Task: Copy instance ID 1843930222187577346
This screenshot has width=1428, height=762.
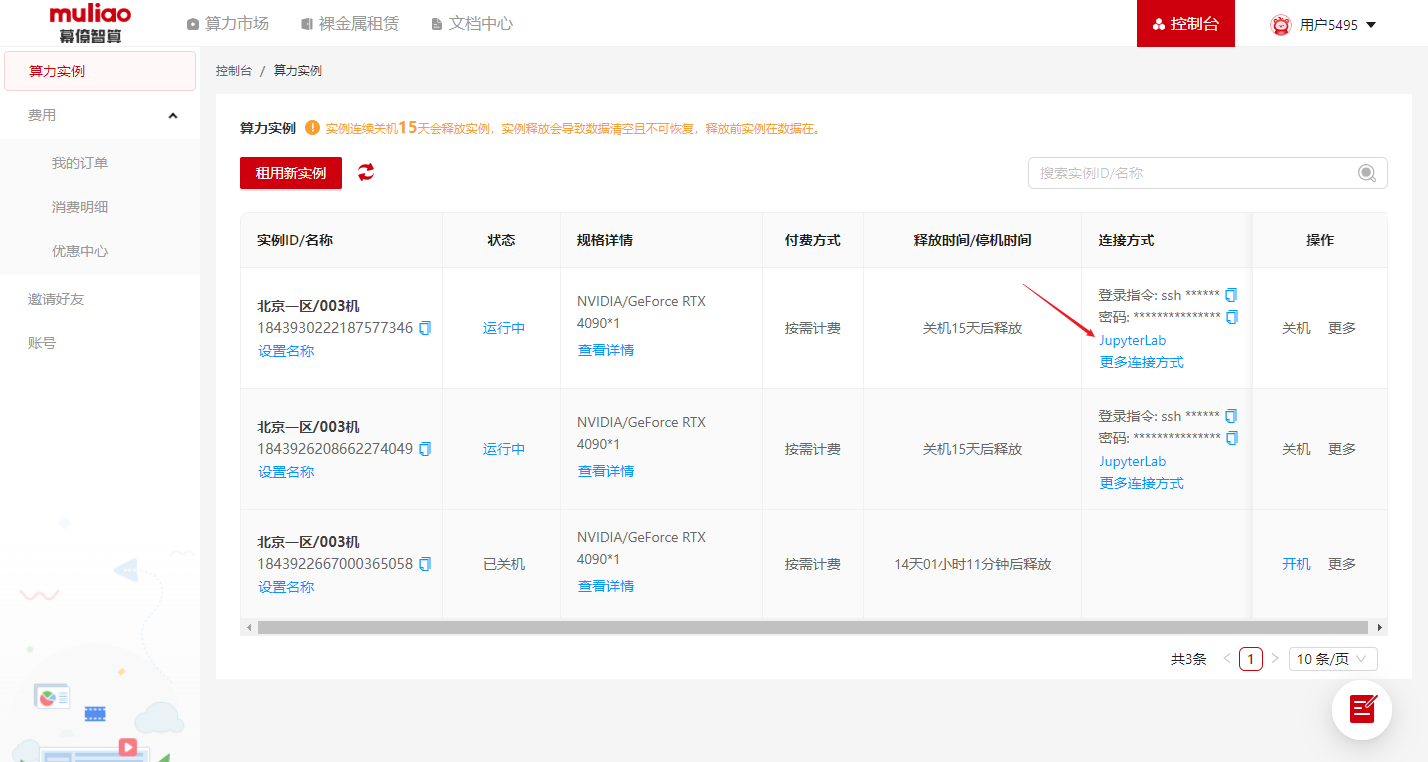Action: coord(425,328)
